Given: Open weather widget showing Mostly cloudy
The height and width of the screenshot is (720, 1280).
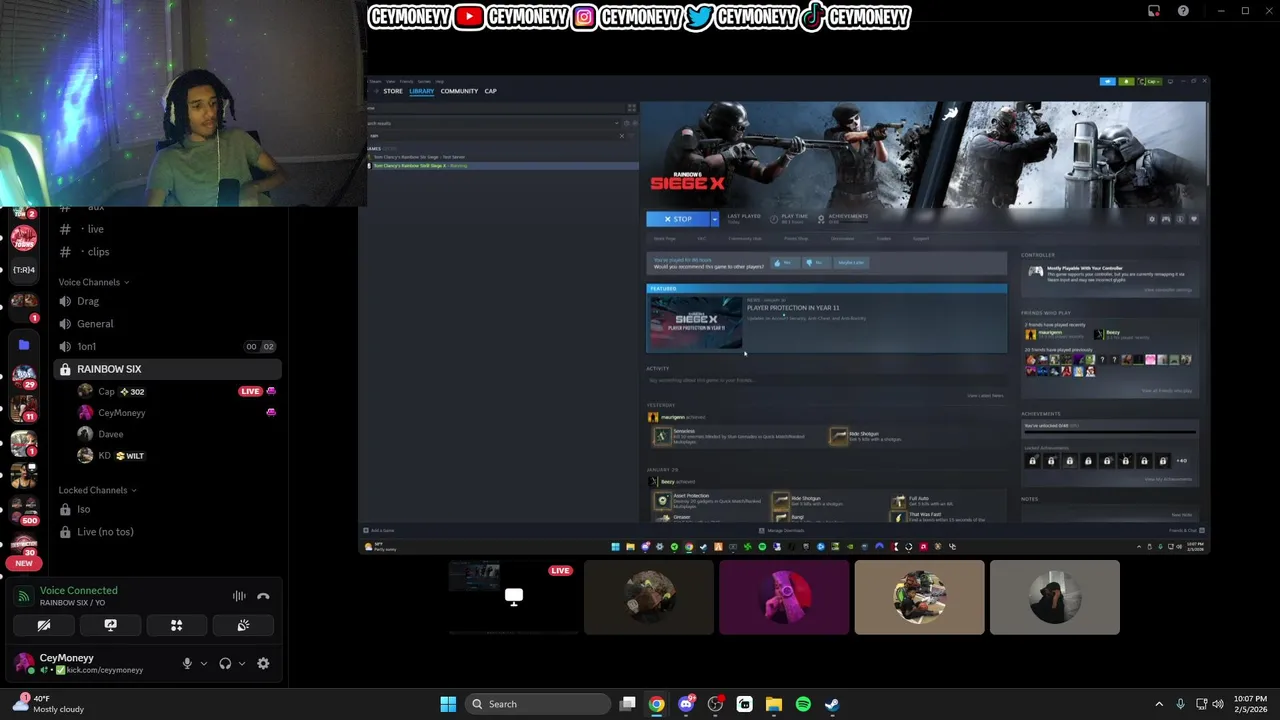Looking at the screenshot, I should (x=49, y=704).
